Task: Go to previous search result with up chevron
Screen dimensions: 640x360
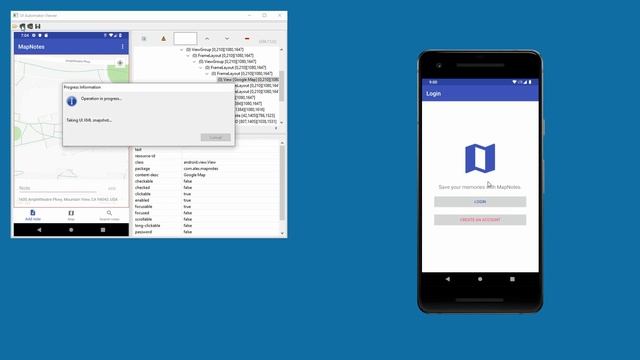Action: 207,39
